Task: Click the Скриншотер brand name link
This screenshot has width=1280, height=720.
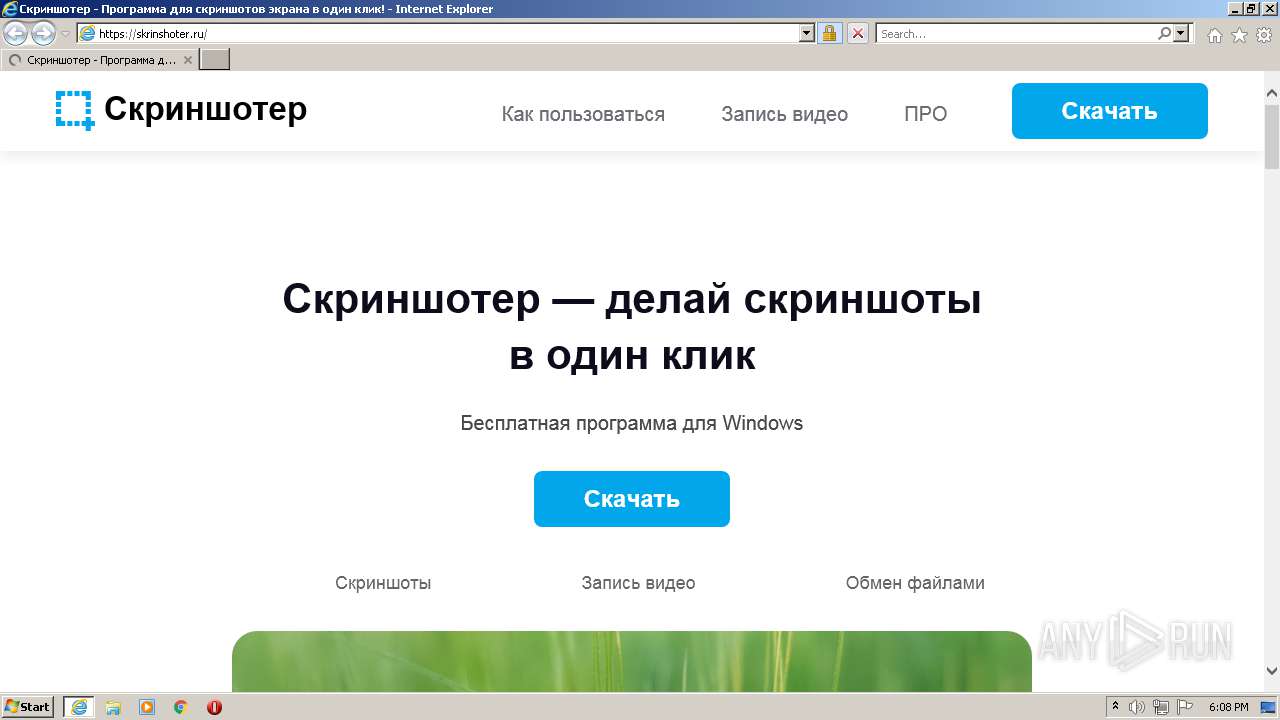Action: point(205,108)
